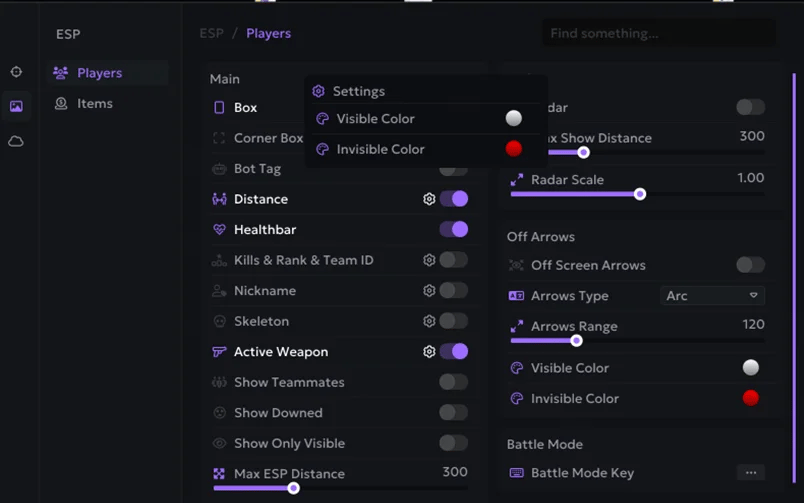Pick the popup Invisible Color red swatch
Image resolution: width=804 pixels, height=503 pixels.
click(x=514, y=149)
